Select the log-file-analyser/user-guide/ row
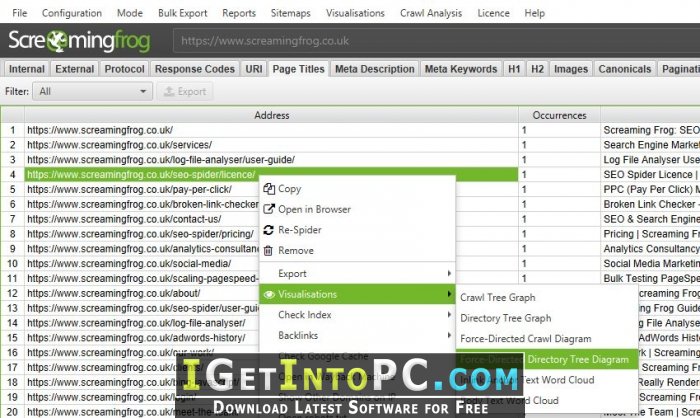Viewport: 700px width, 418px height. tap(271, 159)
